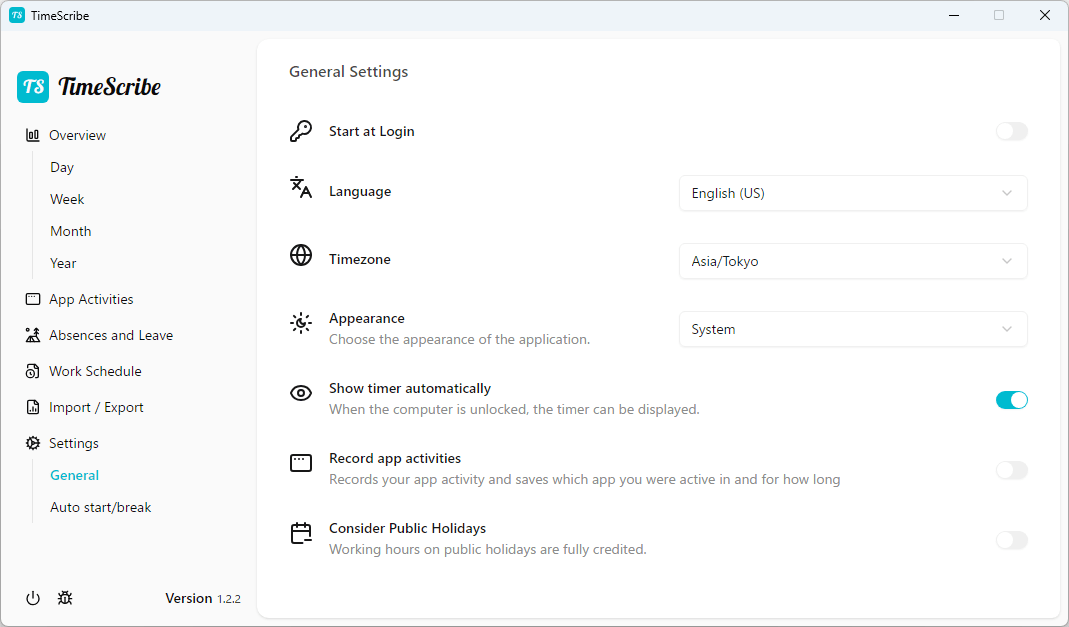Click the Start at Login label
Image resolution: width=1069 pixels, height=627 pixels.
tap(372, 132)
